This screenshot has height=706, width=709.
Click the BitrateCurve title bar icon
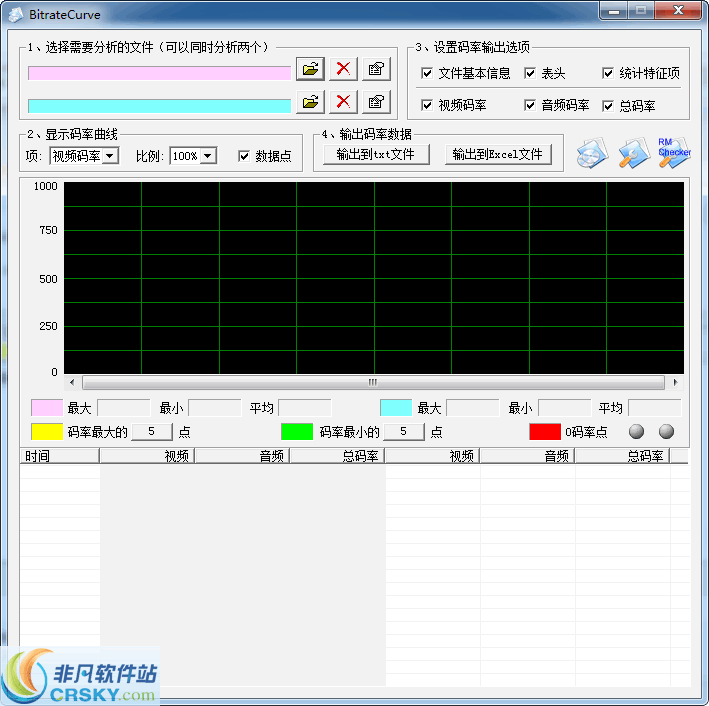(x=16, y=15)
